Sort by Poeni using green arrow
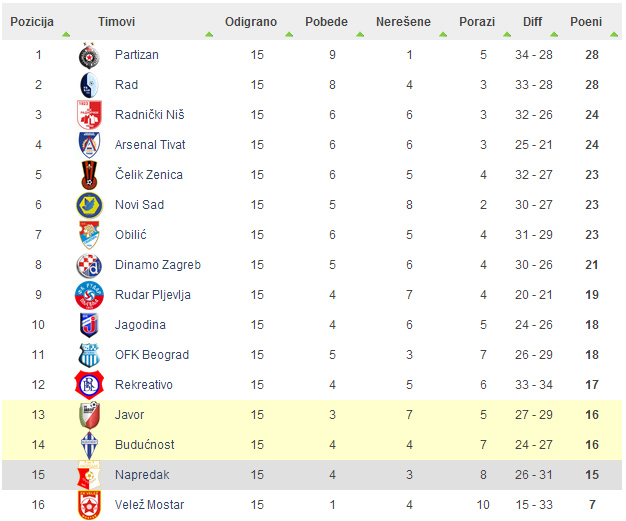This screenshot has height=521, width=626. tap(614, 35)
